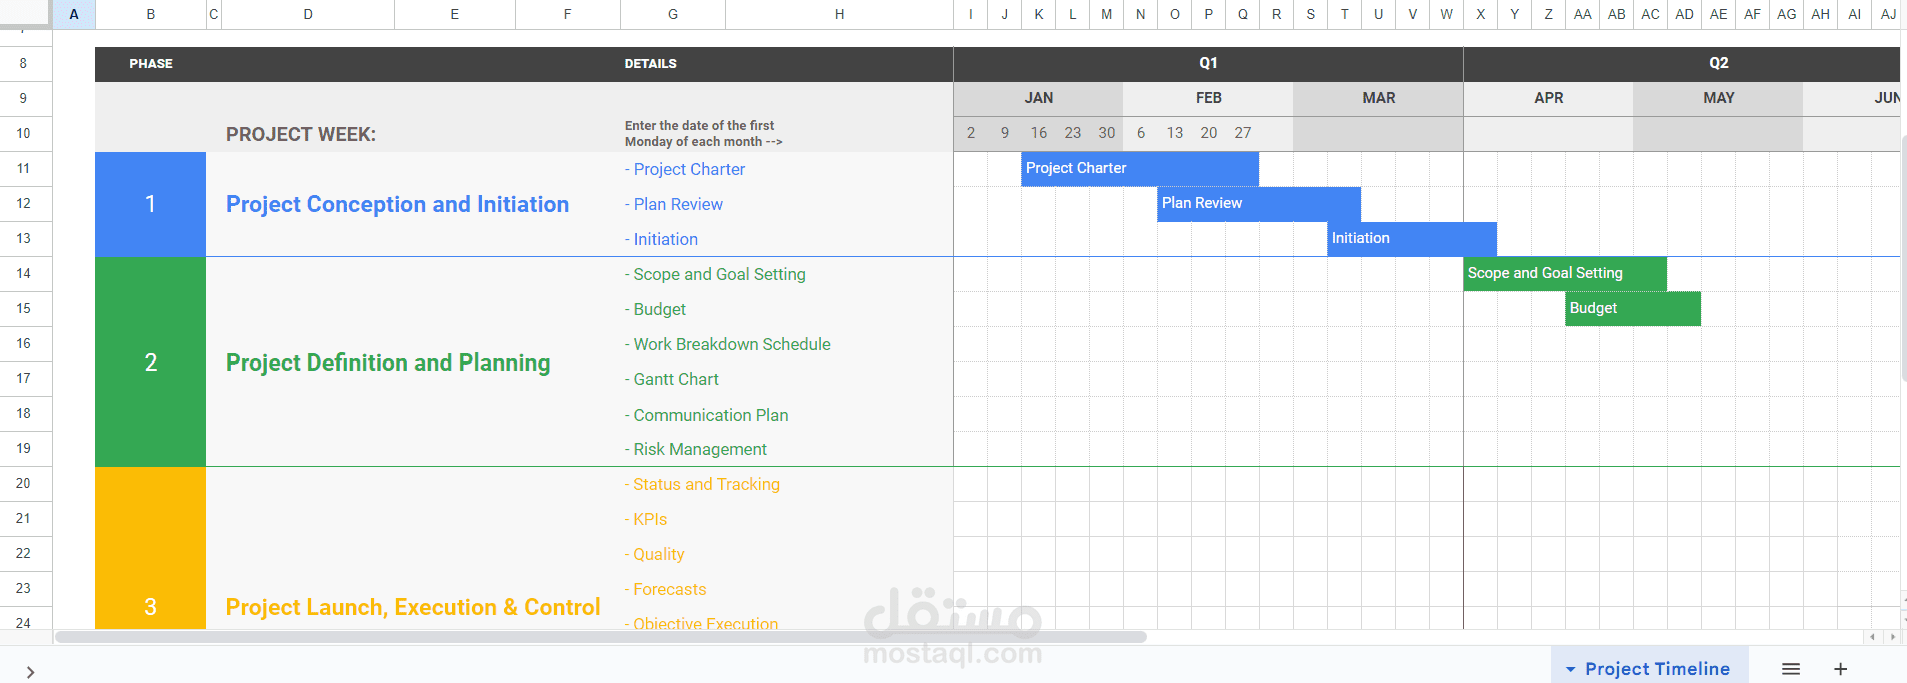Select row 20 header
Image resolution: width=1907 pixels, height=683 pixels.
tap(24, 483)
